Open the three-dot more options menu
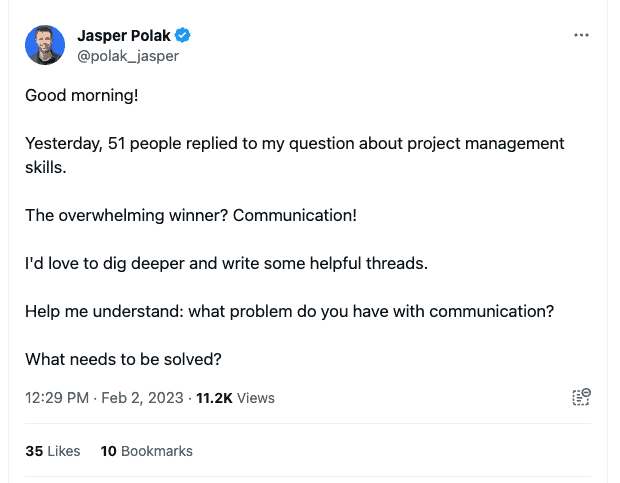 coord(581,35)
